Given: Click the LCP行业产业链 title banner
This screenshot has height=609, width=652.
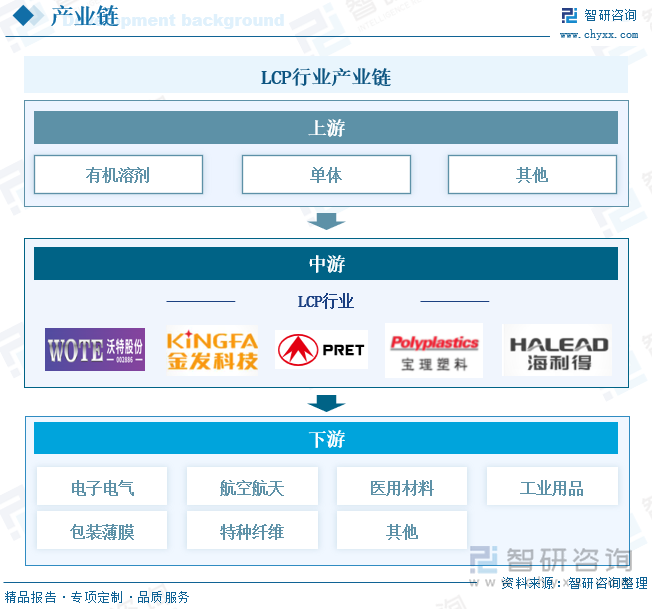Looking at the screenshot, I should point(326,75).
